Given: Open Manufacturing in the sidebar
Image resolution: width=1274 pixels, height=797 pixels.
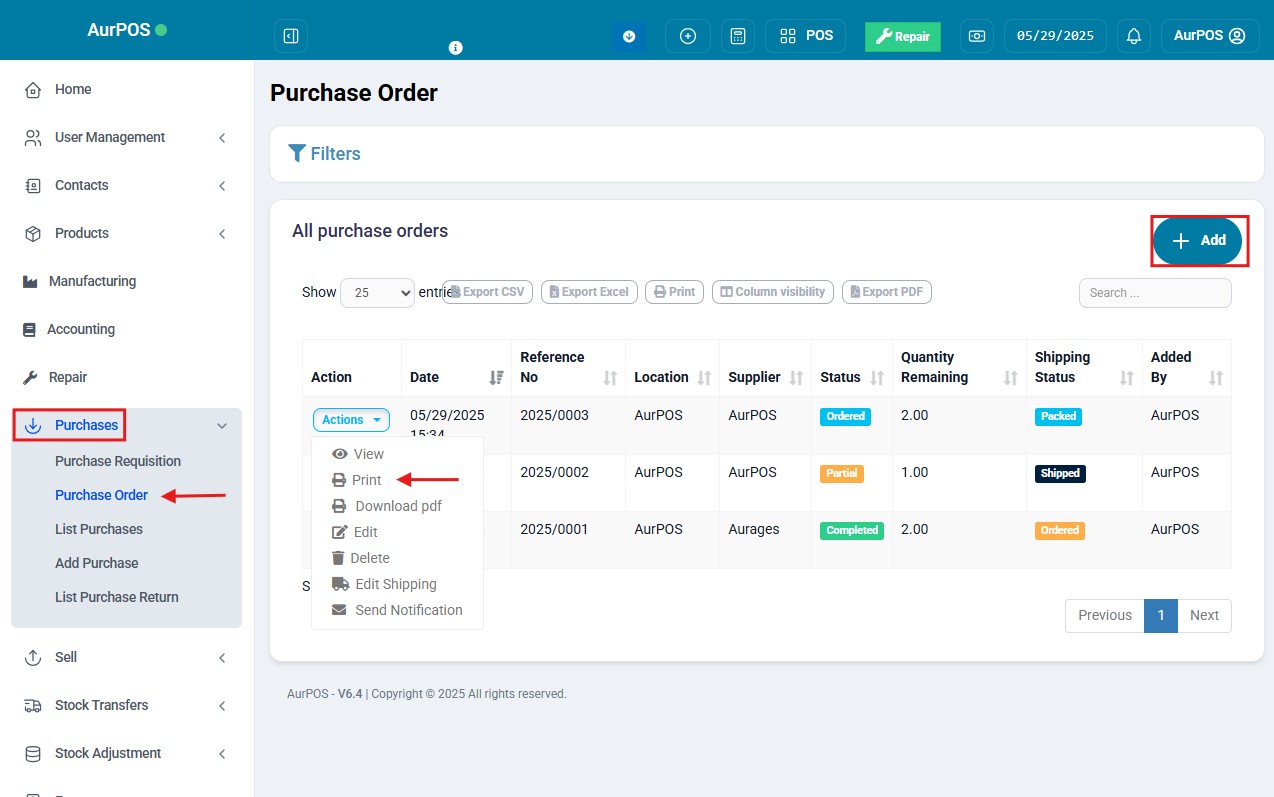Looking at the screenshot, I should [x=92, y=281].
